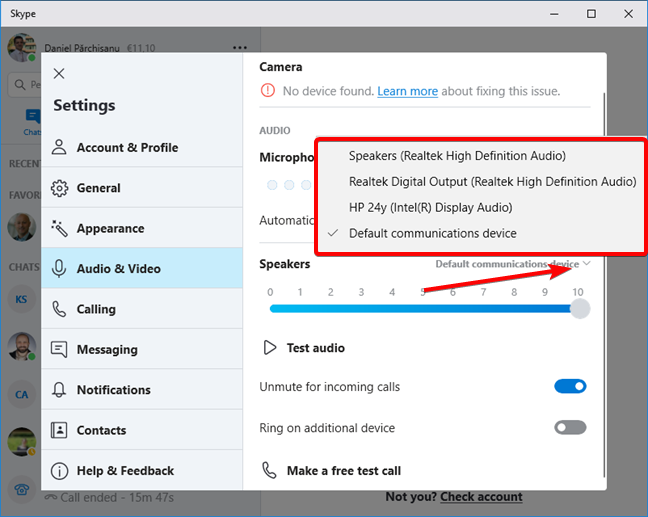Click the Audio & Video microphone icon
This screenshot has width=648, height=517.
[59, 269]
